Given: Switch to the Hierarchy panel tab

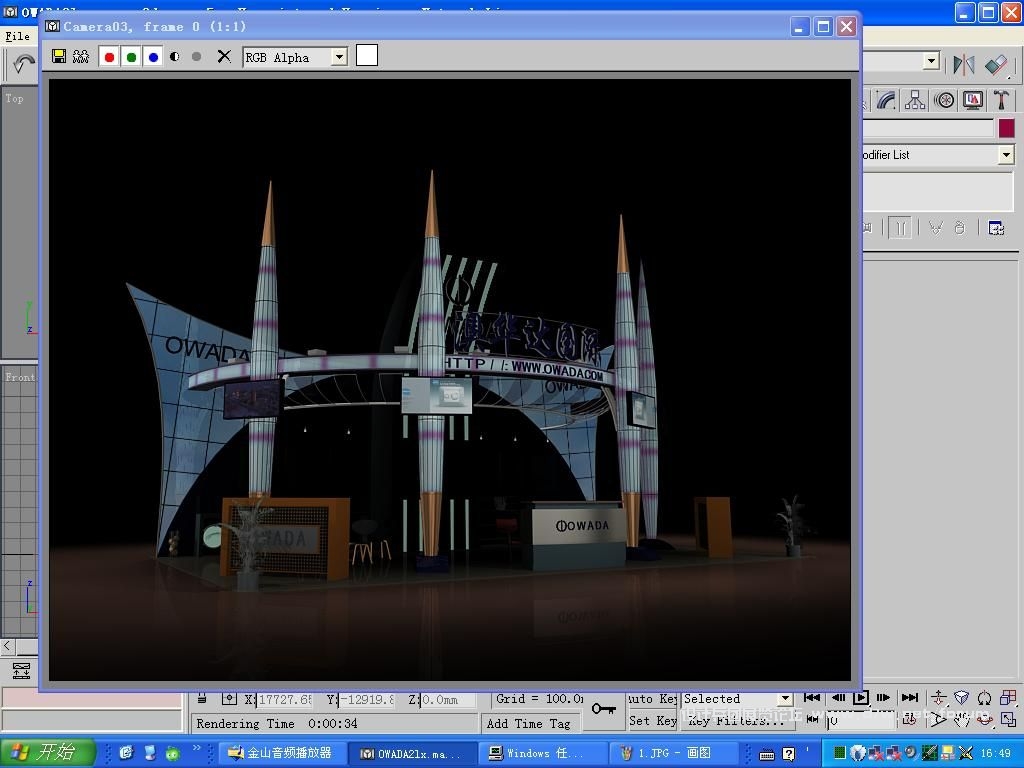Looking at the screenshot, I should pyautogui.click(x=915, y=100).
